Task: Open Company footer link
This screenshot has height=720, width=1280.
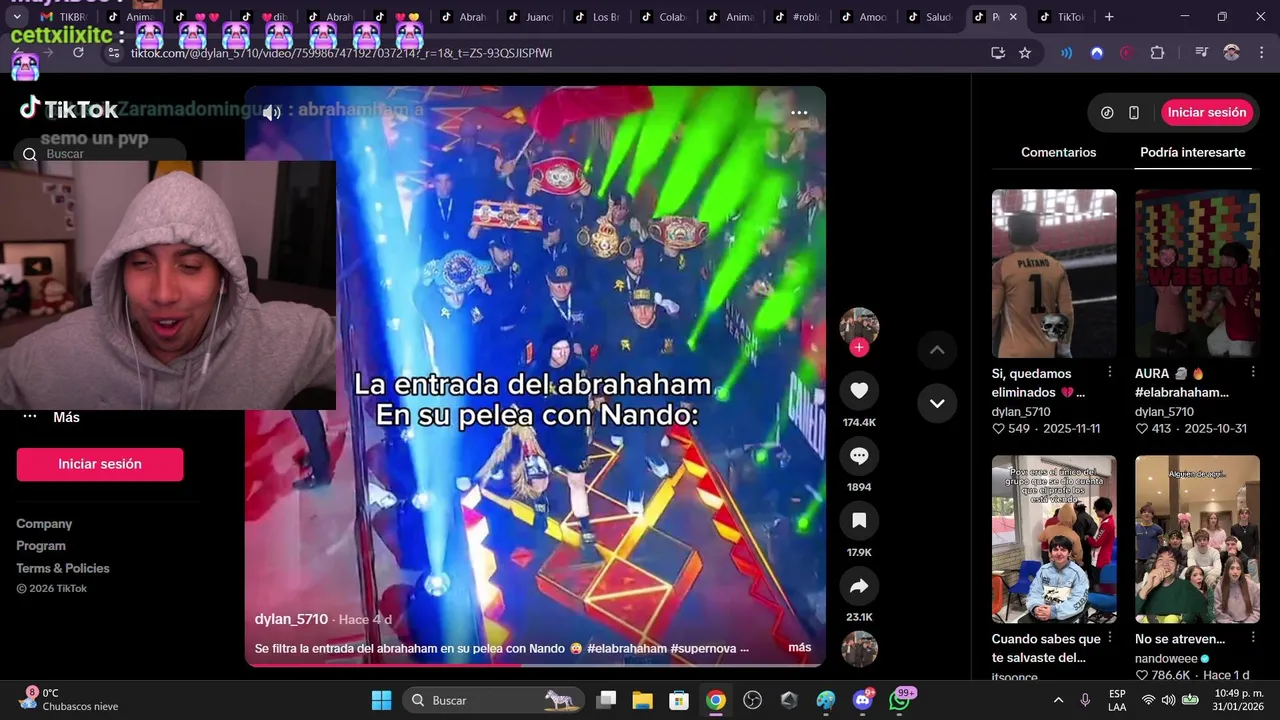Action: pyautogui.click(x=44, y=524)
